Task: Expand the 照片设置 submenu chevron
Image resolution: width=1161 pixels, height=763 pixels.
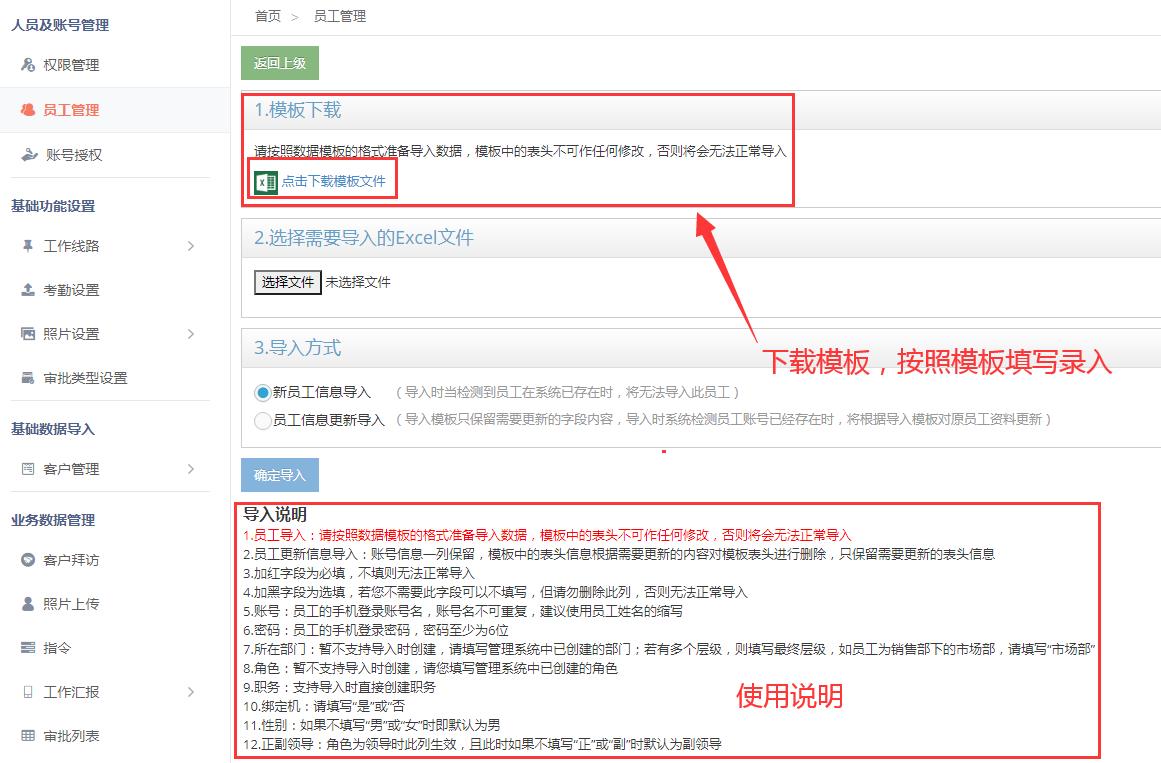Action: [x=191, y=334]
